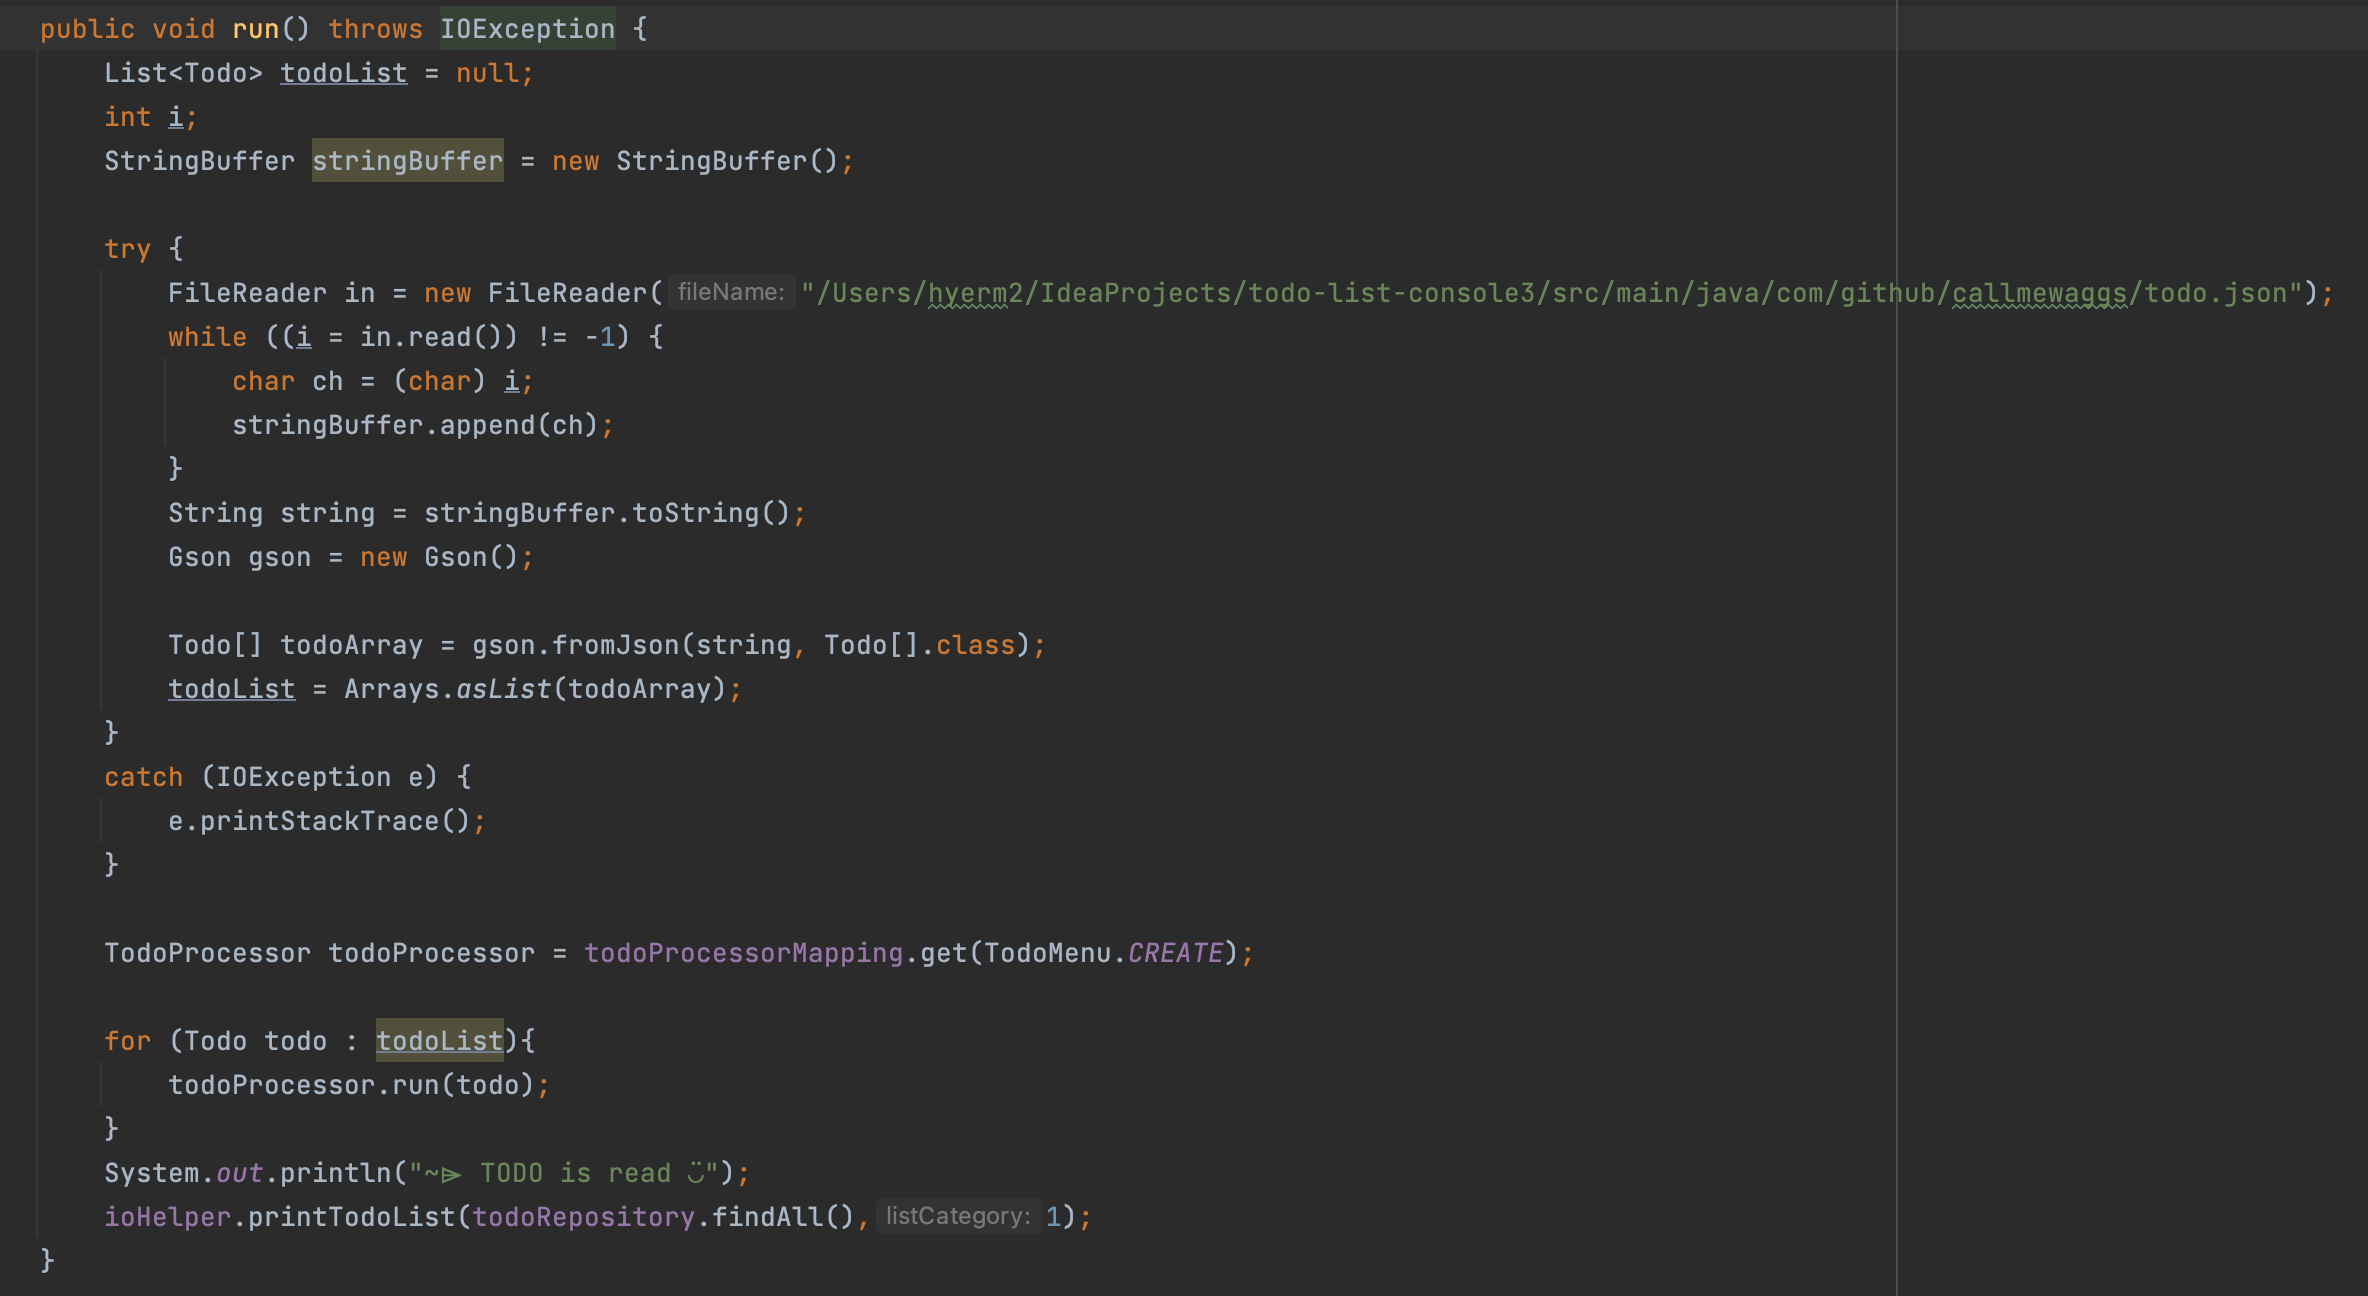Click the run method name

(255, 29)
